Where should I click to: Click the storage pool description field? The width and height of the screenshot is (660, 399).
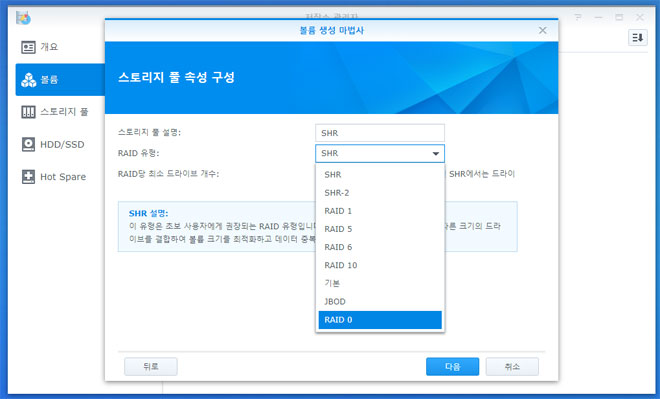click(380, 133)
